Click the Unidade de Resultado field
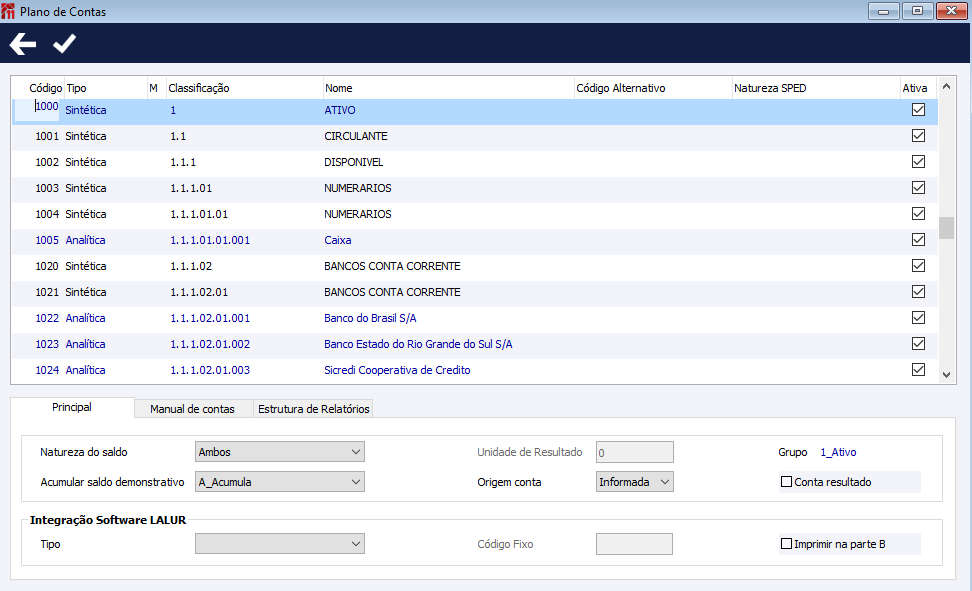The image size is (972, 591). tap(635, 452)
